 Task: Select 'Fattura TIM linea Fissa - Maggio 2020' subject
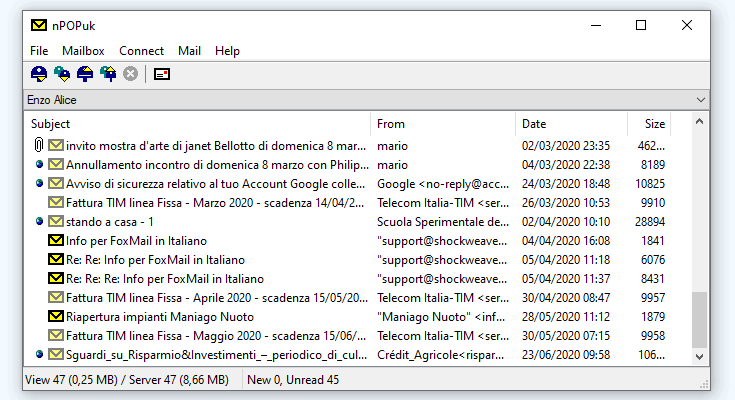216,336
